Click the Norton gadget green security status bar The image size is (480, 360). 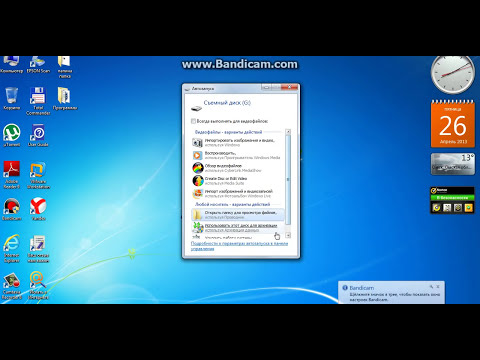point(452,198)
